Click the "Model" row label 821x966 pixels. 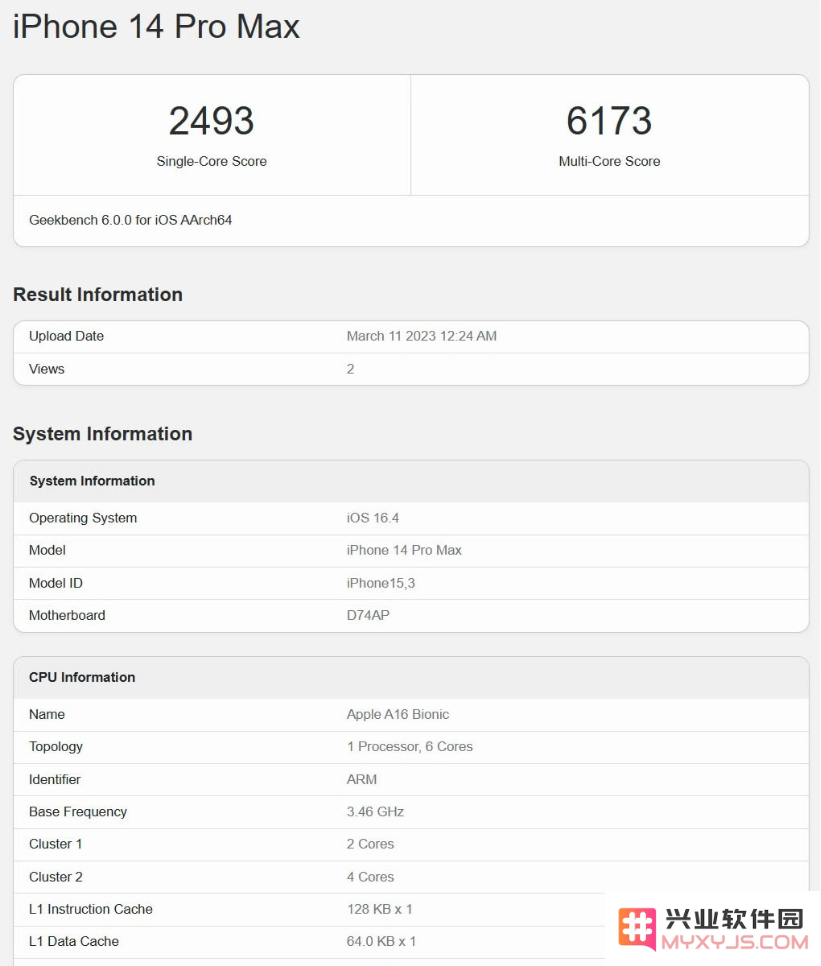[x=47, y=550]
